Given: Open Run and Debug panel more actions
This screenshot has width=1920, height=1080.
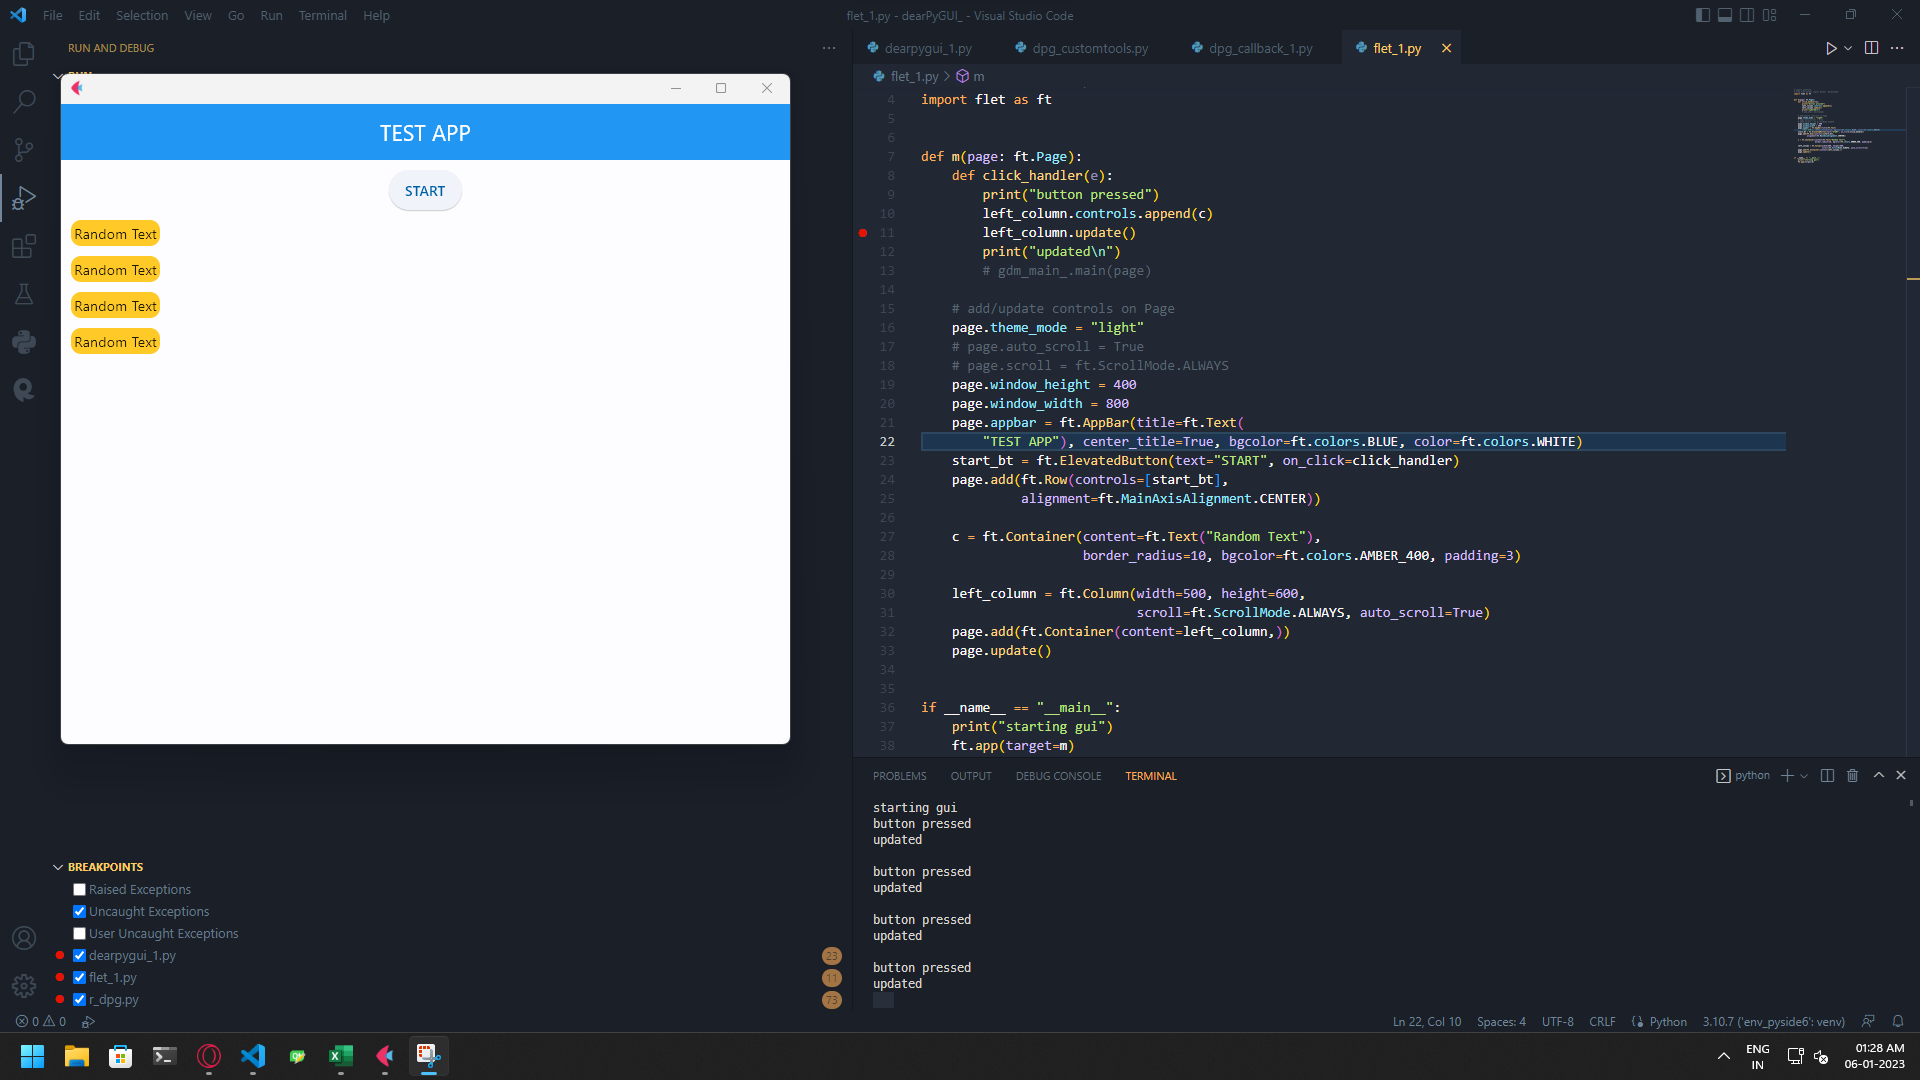Looking at the screenshot, I should pos(829,48).
